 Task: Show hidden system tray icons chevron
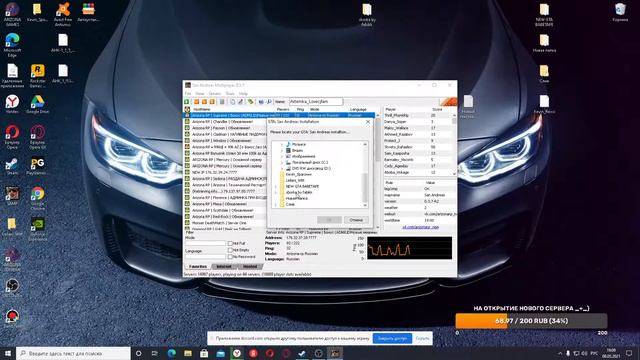click(x=560, y=353)
